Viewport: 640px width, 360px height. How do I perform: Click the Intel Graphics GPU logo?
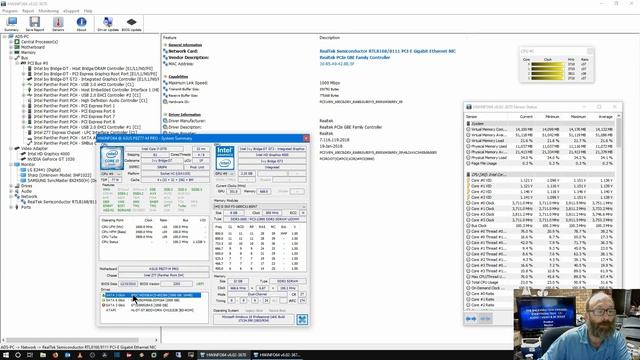pos(225,158)
